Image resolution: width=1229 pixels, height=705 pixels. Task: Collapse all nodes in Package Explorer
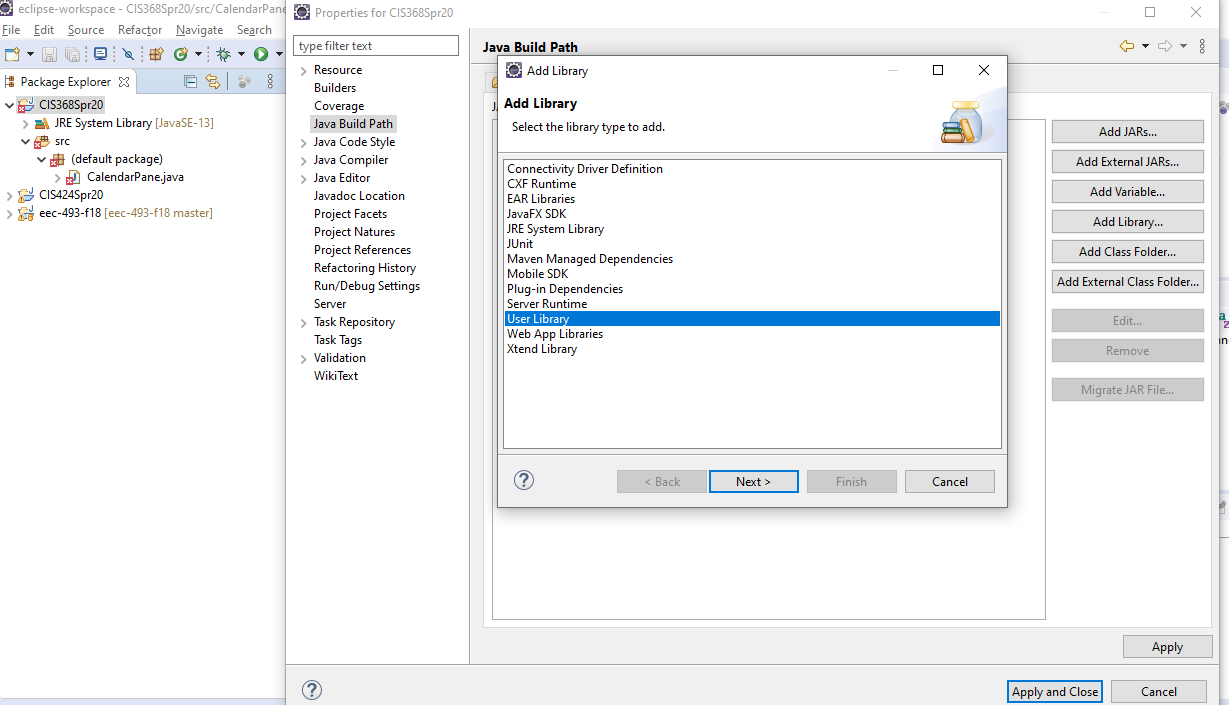pos(190,81)
